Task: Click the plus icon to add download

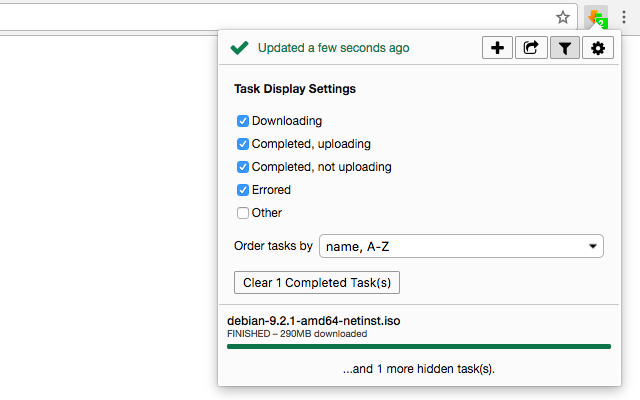Action: tap(497, 47)
